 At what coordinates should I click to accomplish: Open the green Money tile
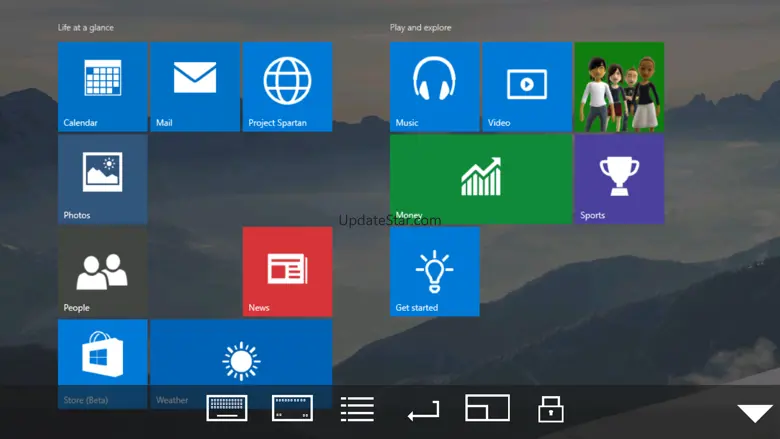click(481, 180)
